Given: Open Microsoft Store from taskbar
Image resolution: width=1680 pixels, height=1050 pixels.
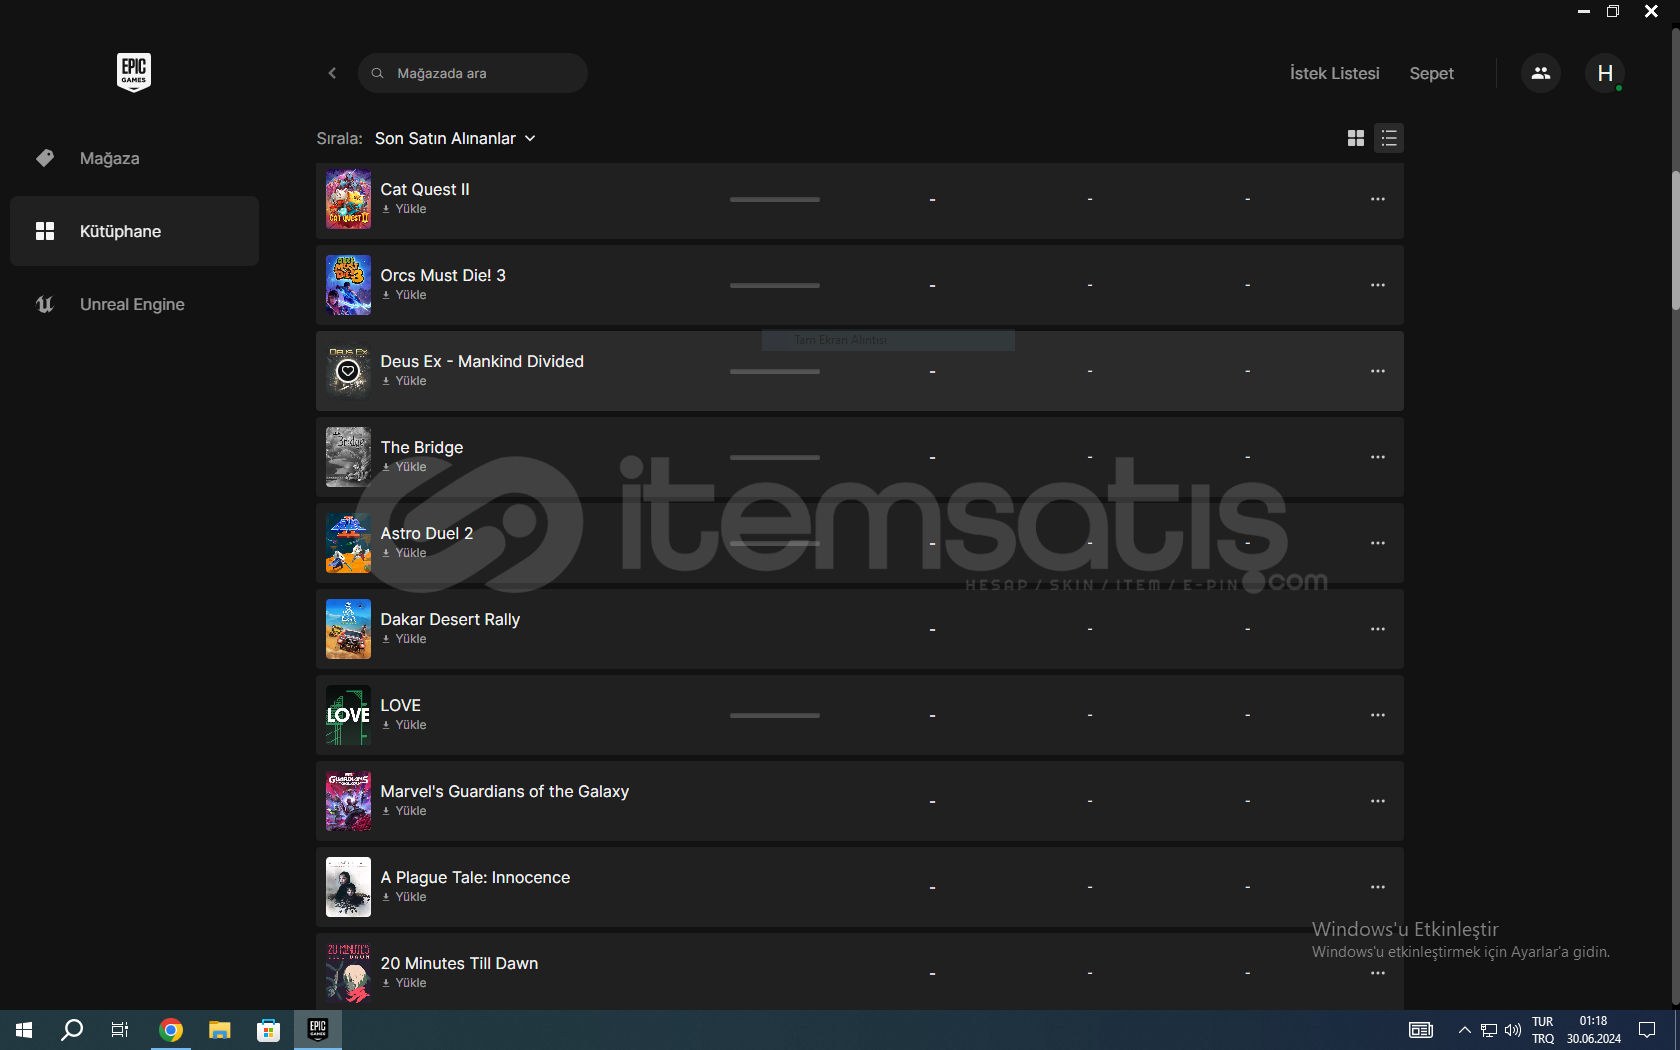Looking at the screenshot, I should 268,1030.
